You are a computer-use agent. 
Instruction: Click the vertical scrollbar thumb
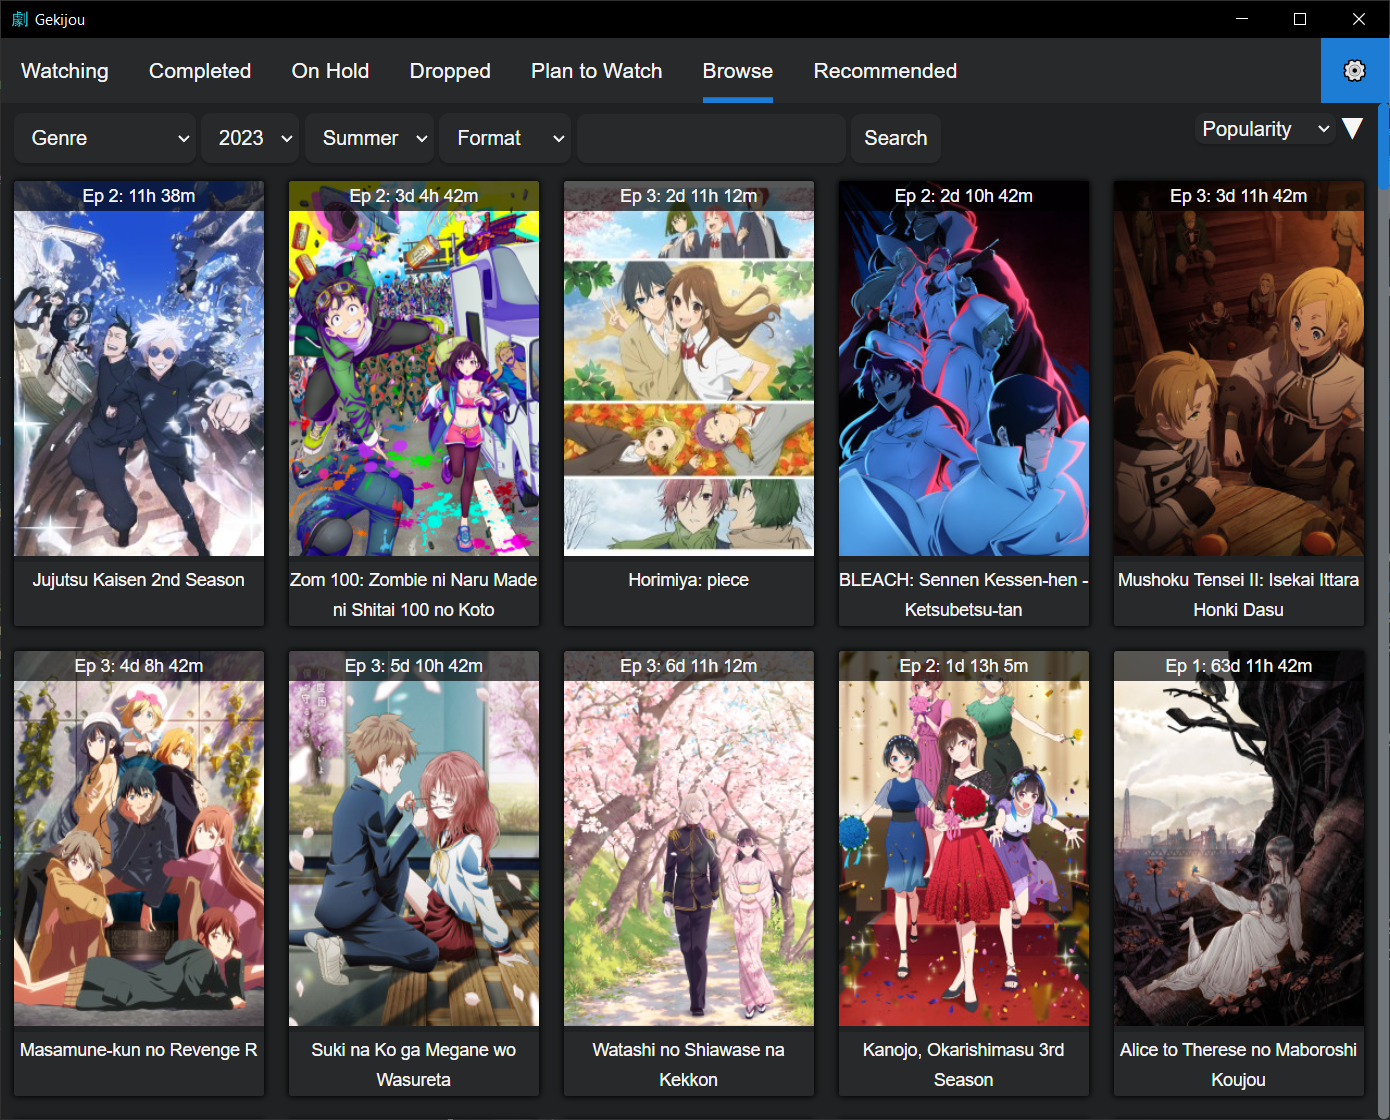click(1383, 146)
